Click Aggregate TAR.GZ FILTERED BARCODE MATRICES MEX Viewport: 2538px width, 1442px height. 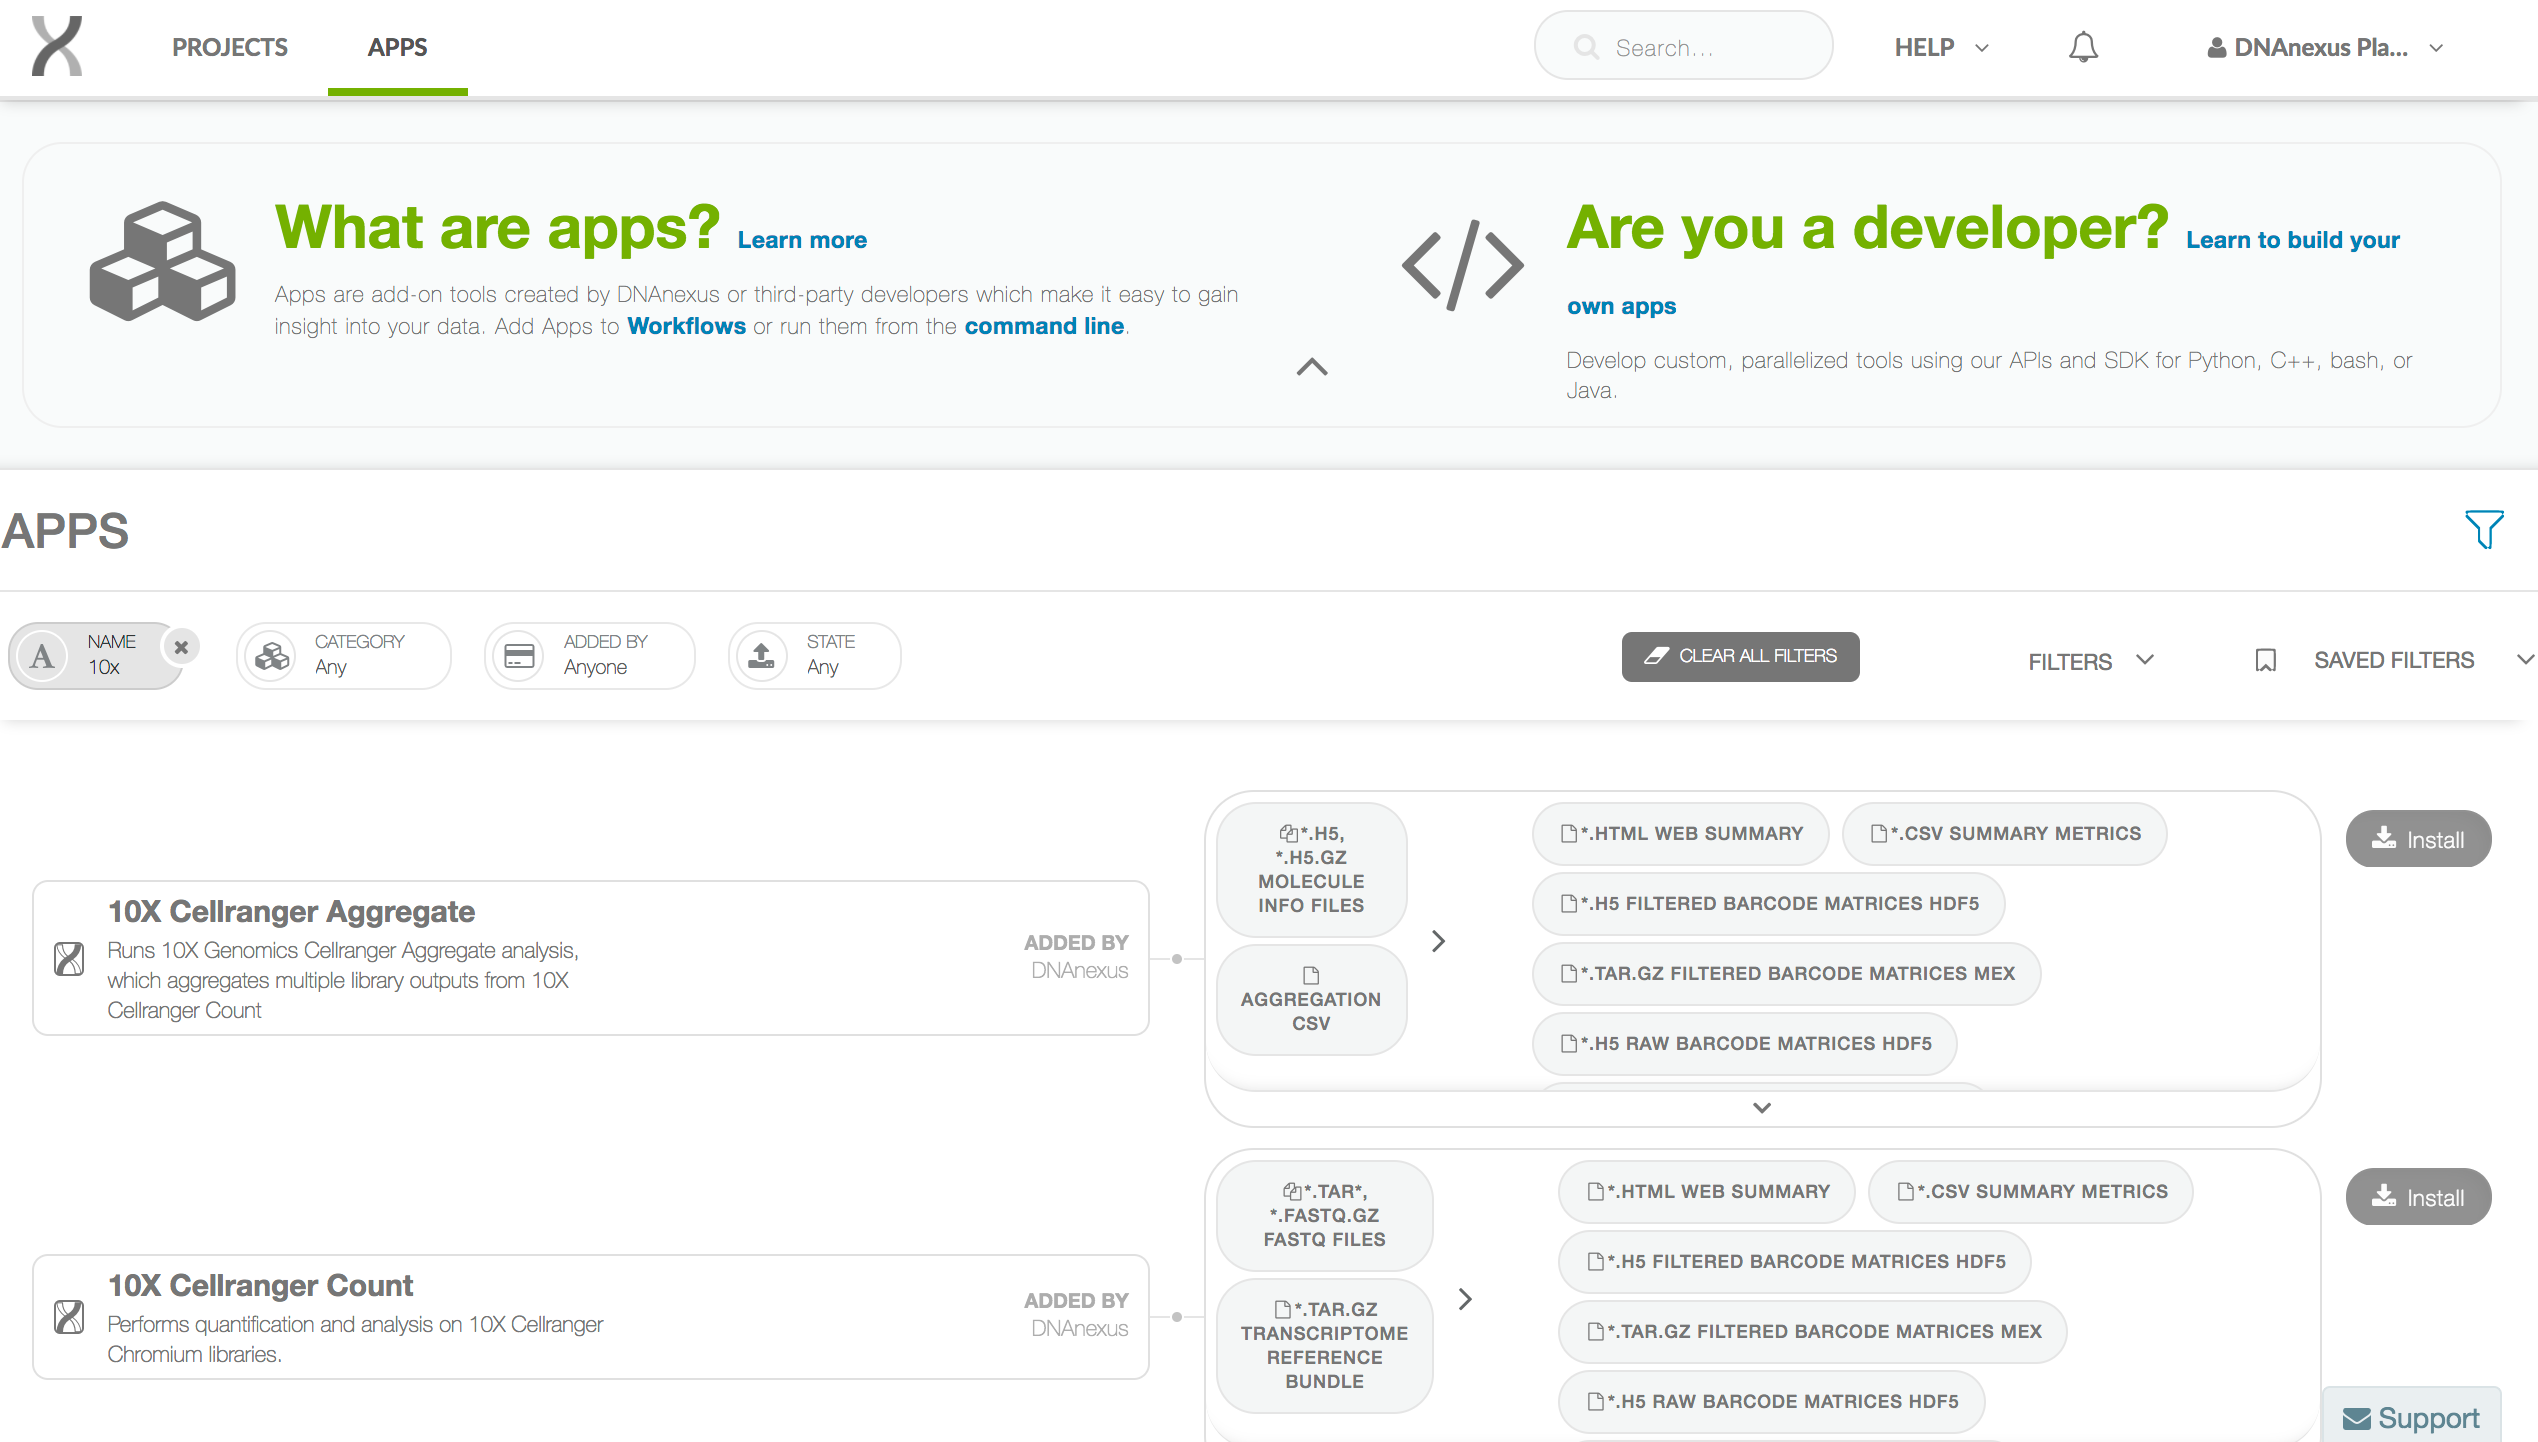click(x=1787, y=973)
